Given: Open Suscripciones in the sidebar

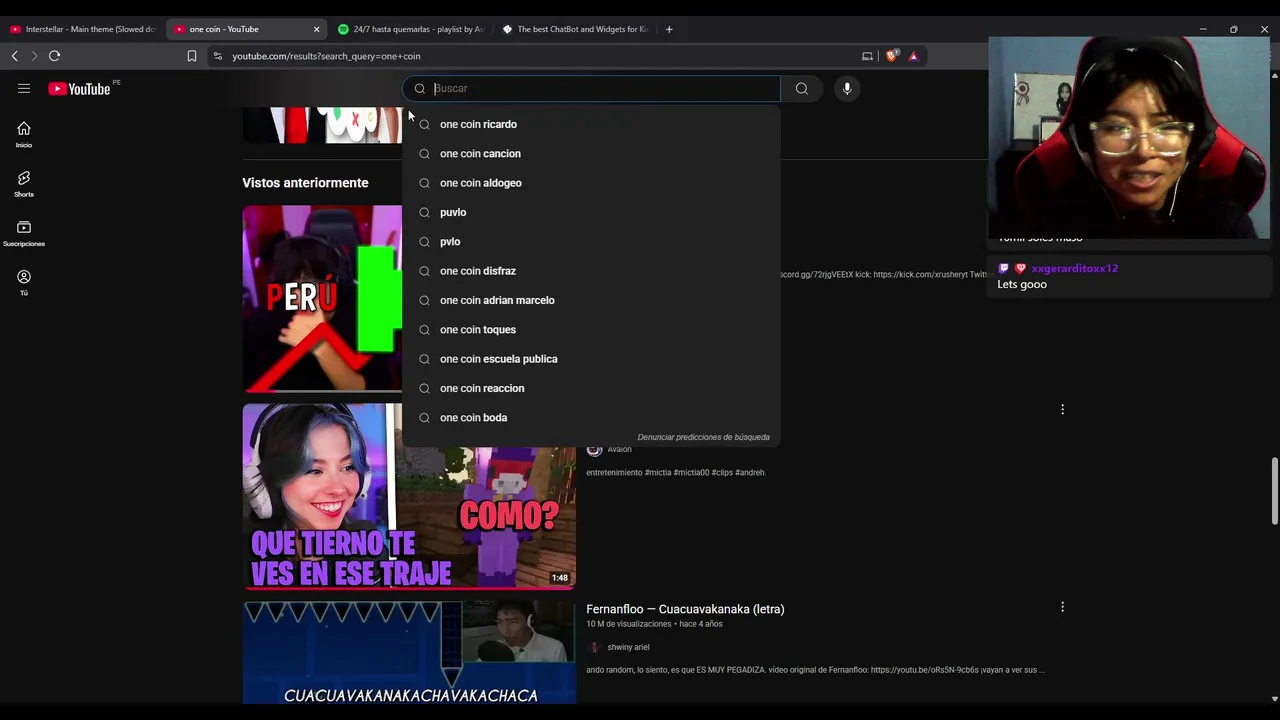Looking at the screenshot, I should [x=24, y=233].
